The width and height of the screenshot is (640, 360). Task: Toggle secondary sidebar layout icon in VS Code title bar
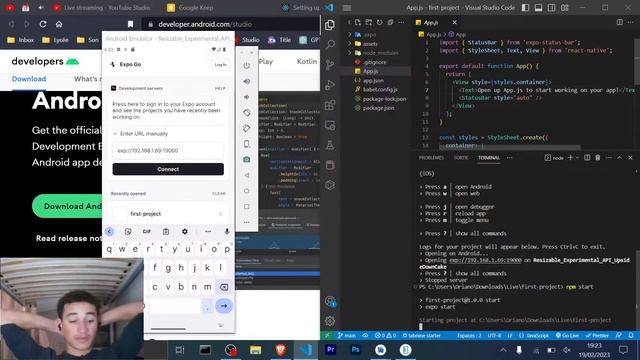coord(551,8)
